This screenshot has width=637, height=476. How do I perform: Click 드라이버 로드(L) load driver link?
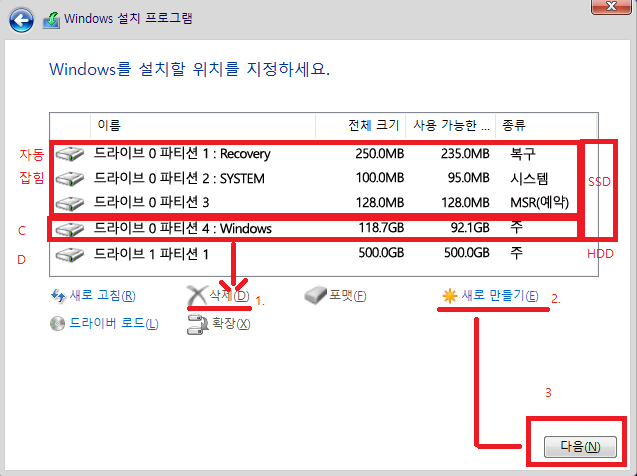114,323
